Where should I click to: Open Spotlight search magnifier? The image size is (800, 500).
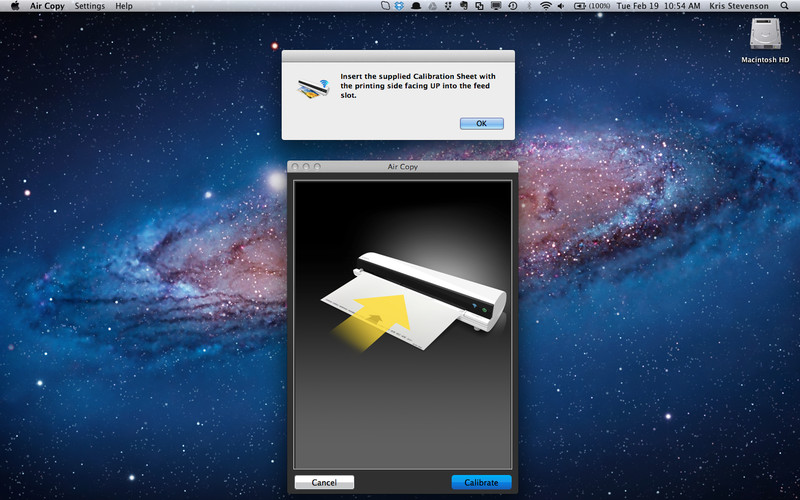pos(784,6)
